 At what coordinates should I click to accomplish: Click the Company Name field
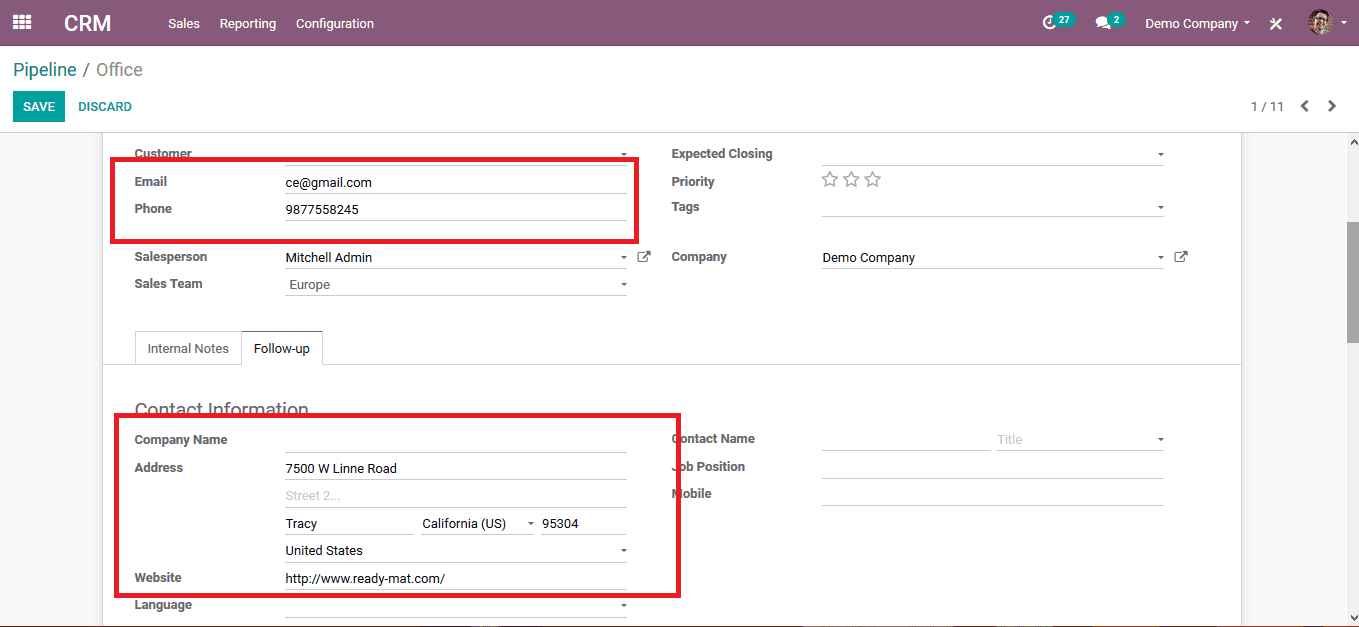[x=456, y=440]
